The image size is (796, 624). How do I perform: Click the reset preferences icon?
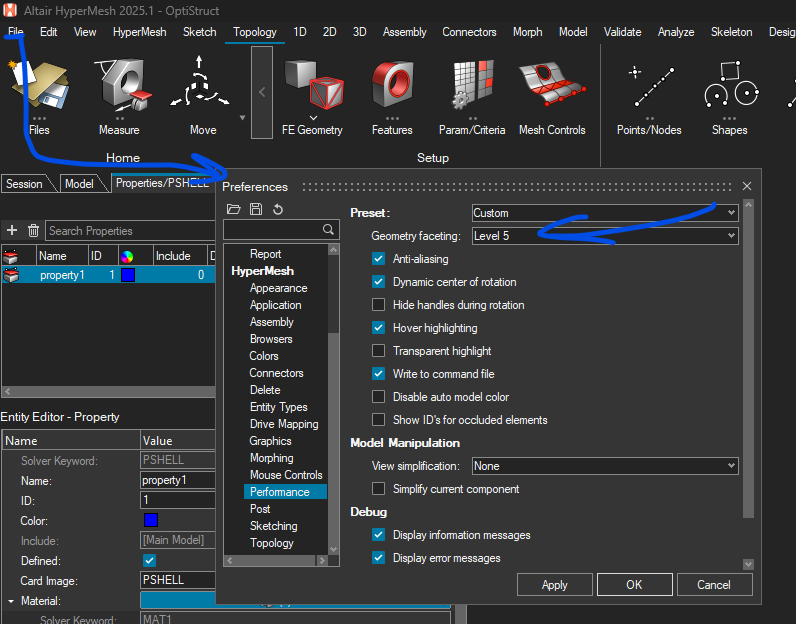[x=278, y=209]
